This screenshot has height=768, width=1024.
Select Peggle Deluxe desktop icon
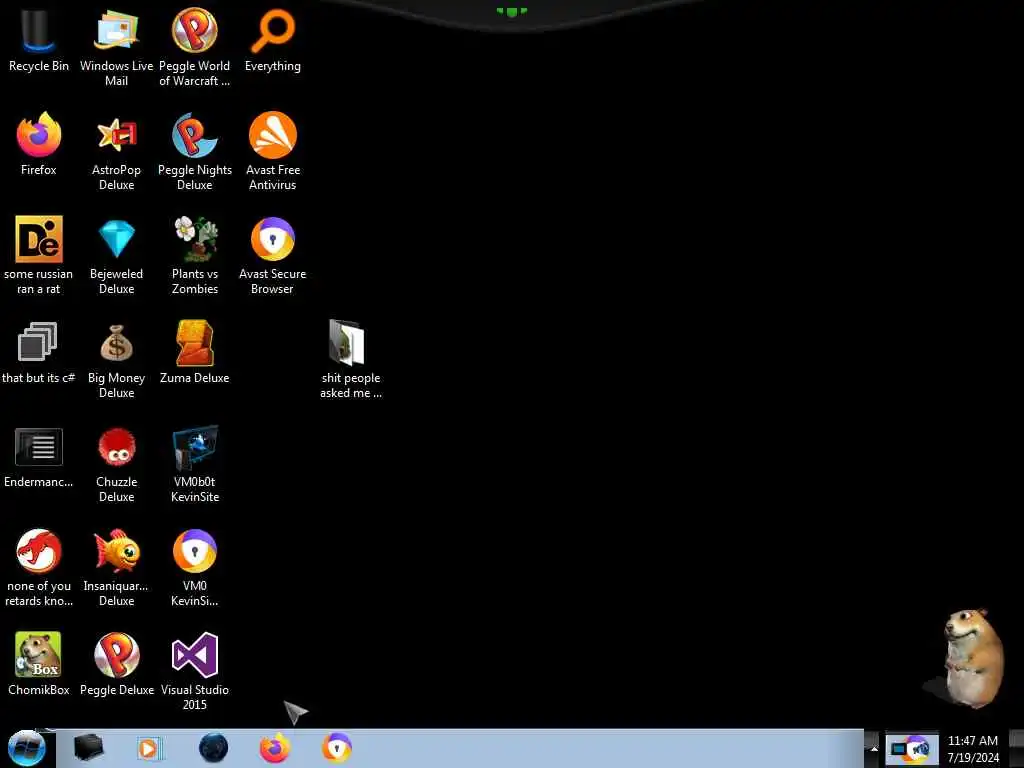coord(116,664)
